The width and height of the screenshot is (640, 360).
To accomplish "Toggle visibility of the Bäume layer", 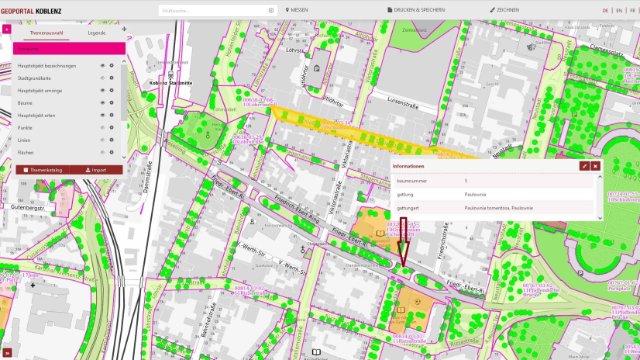I will click(x=102, y=103).
